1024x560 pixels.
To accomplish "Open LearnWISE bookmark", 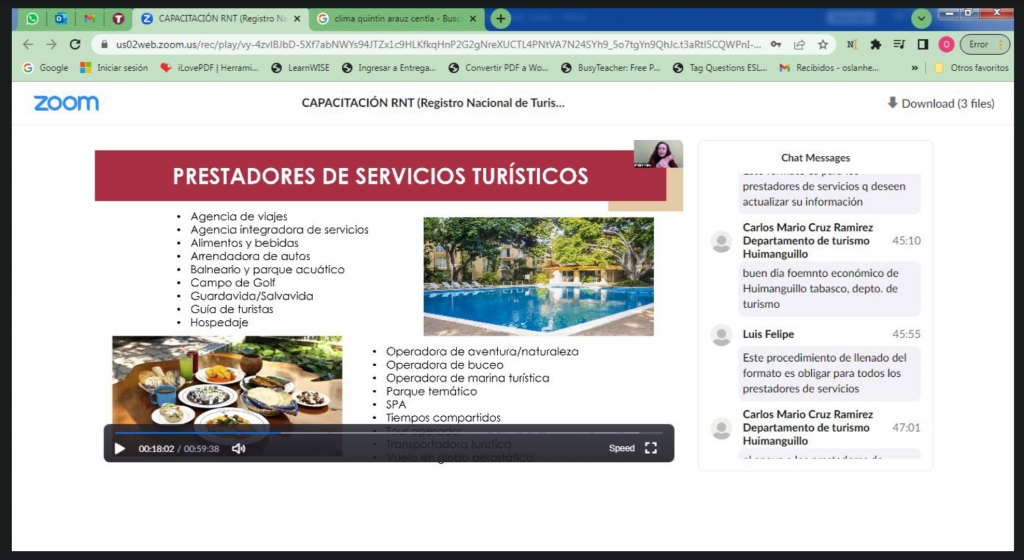I will 300,67.
